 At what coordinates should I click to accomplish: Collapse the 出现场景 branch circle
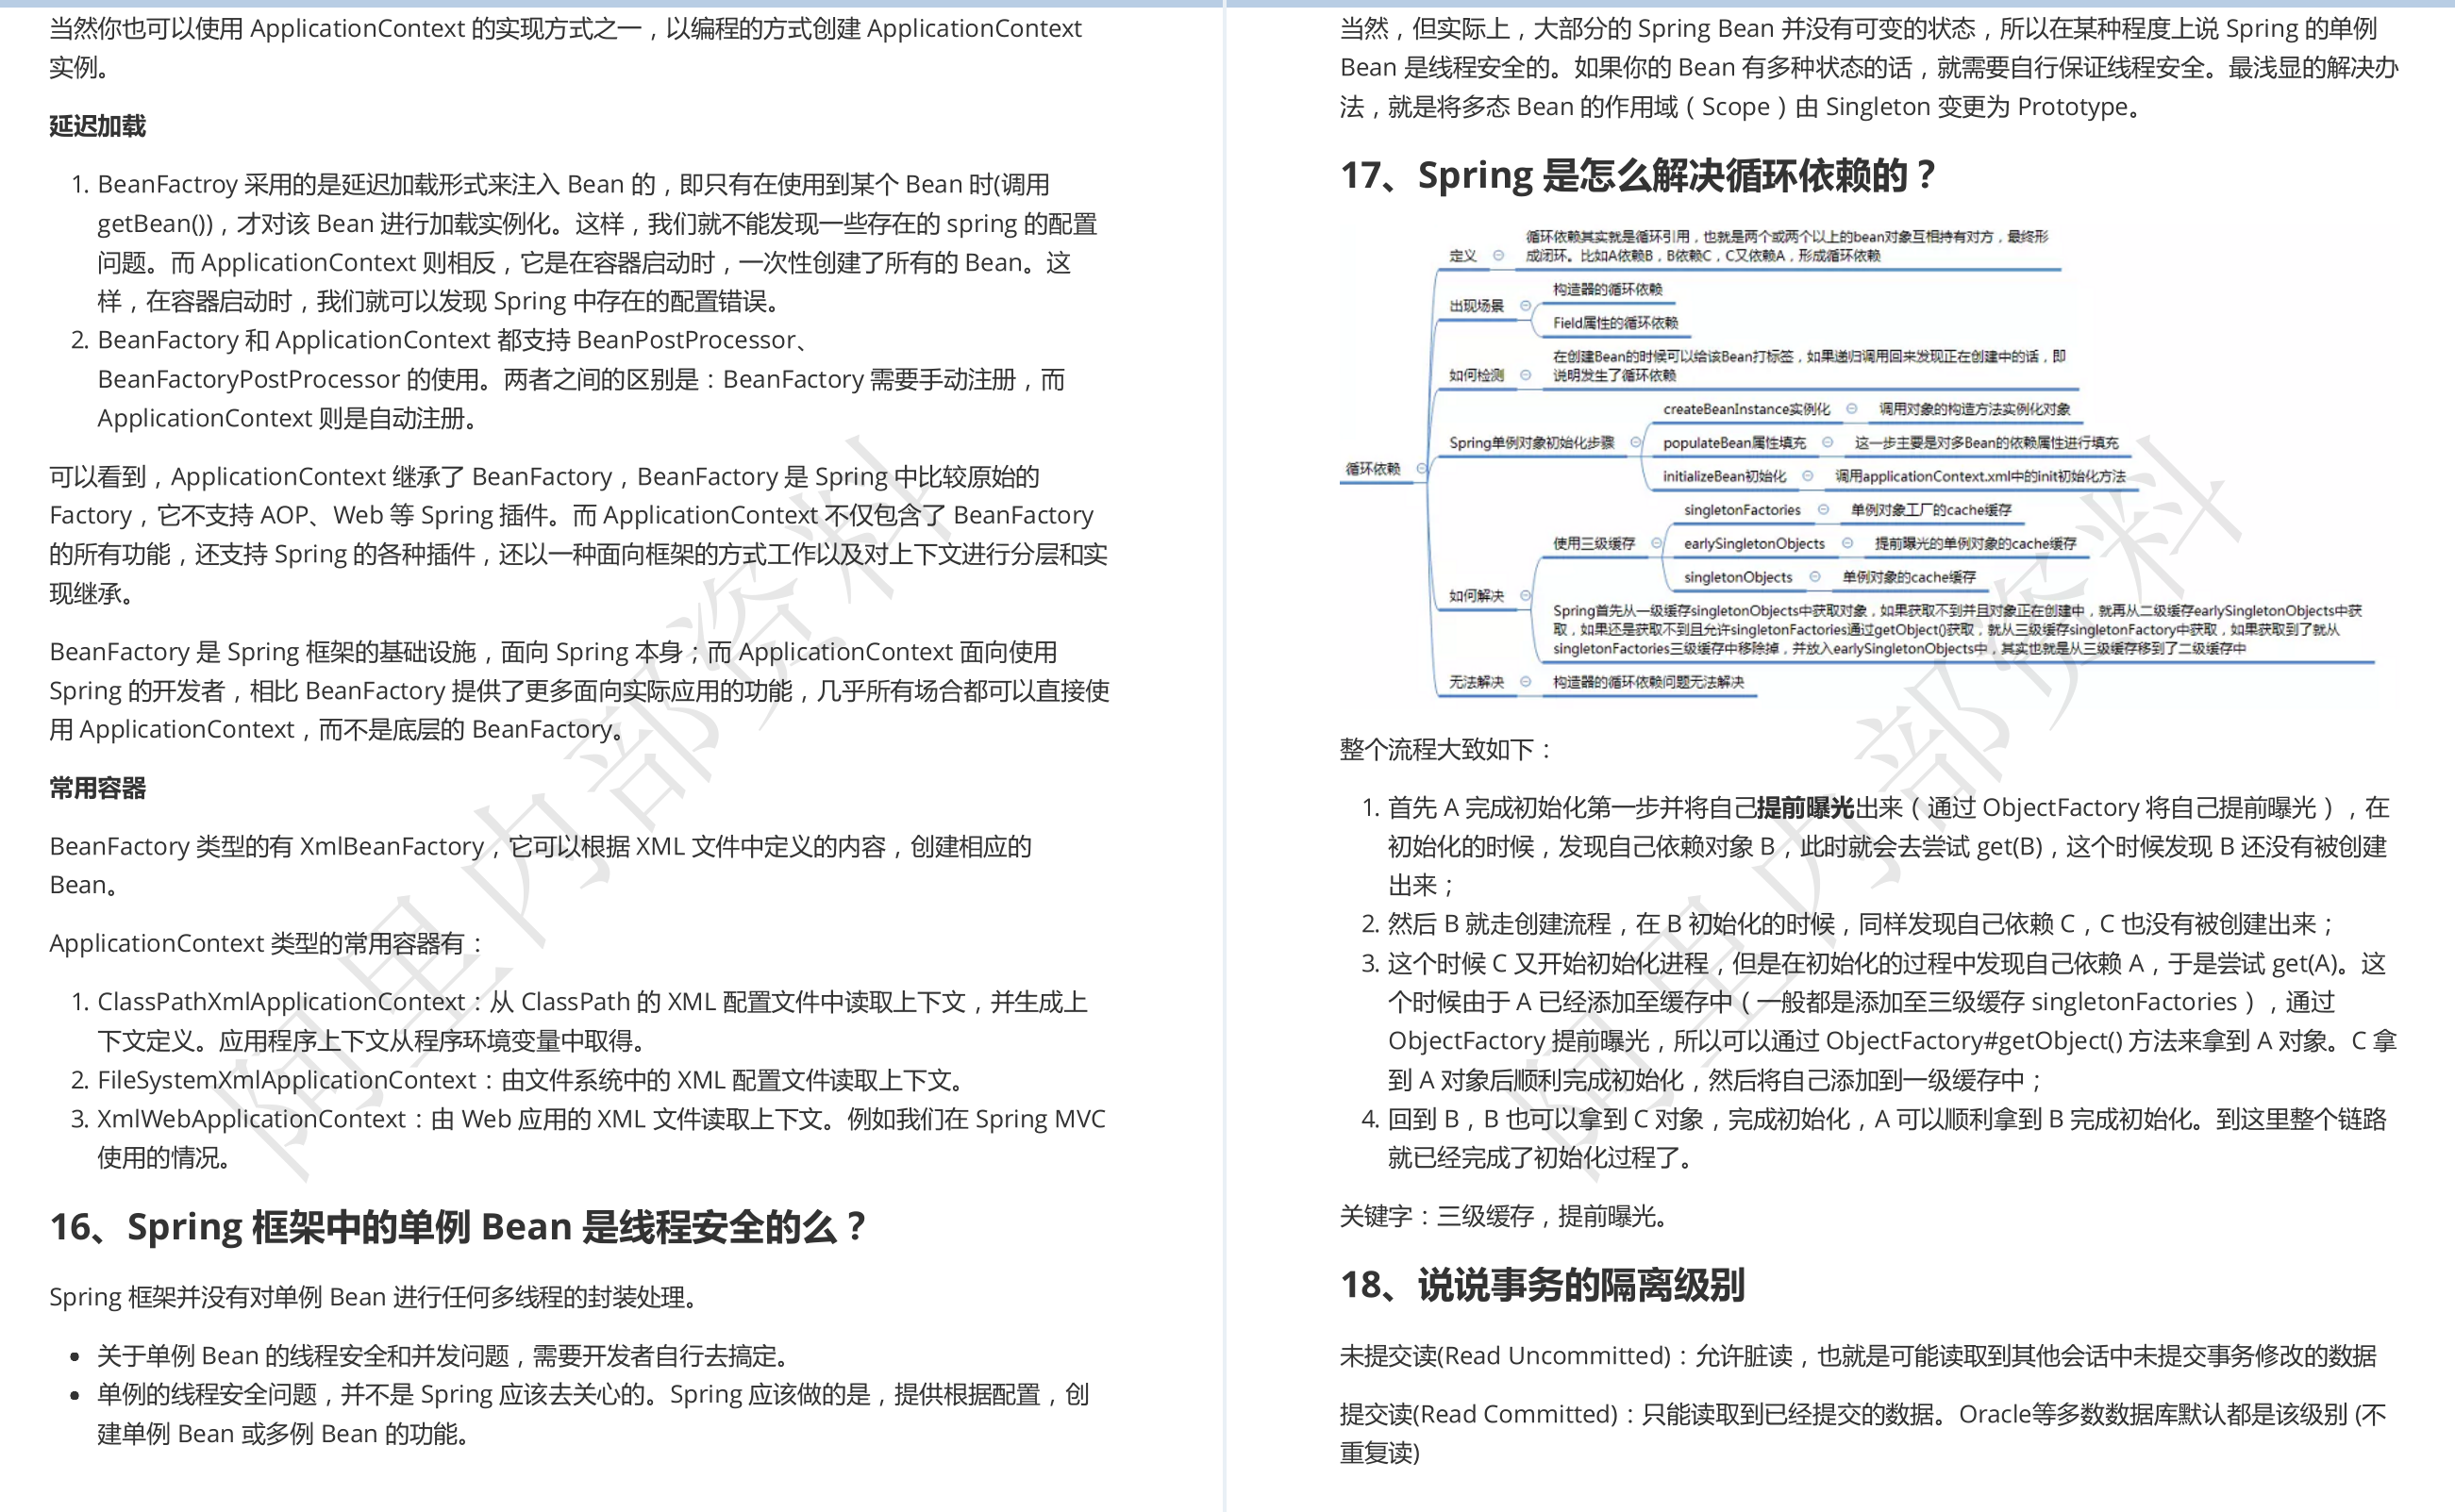click(1525, 305)
